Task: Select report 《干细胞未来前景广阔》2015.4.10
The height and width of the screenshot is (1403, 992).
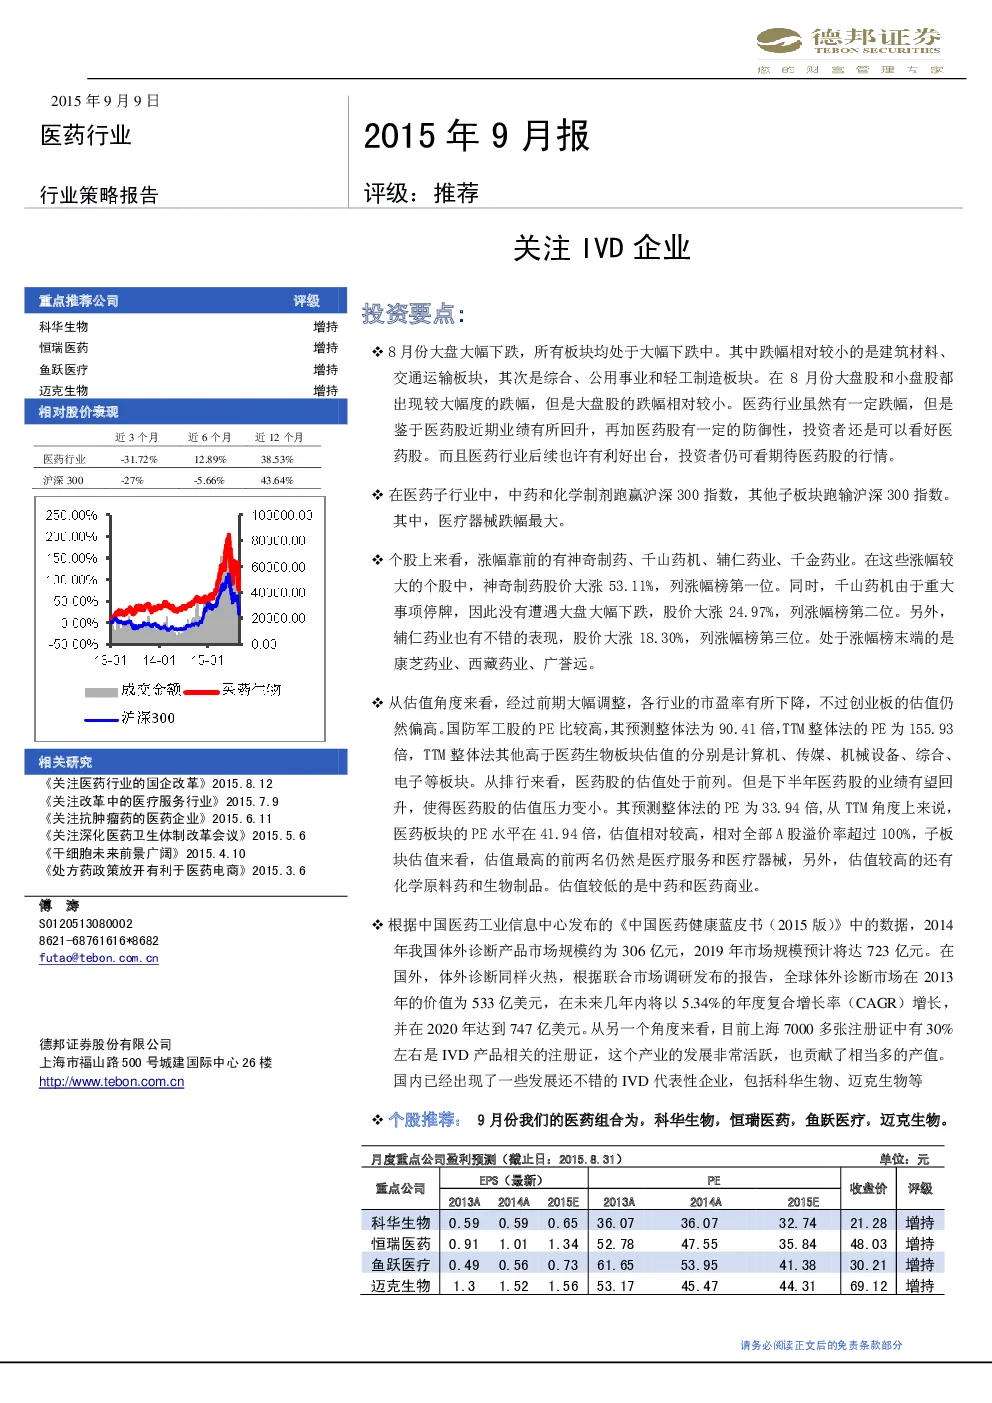Action: [142, 854]
